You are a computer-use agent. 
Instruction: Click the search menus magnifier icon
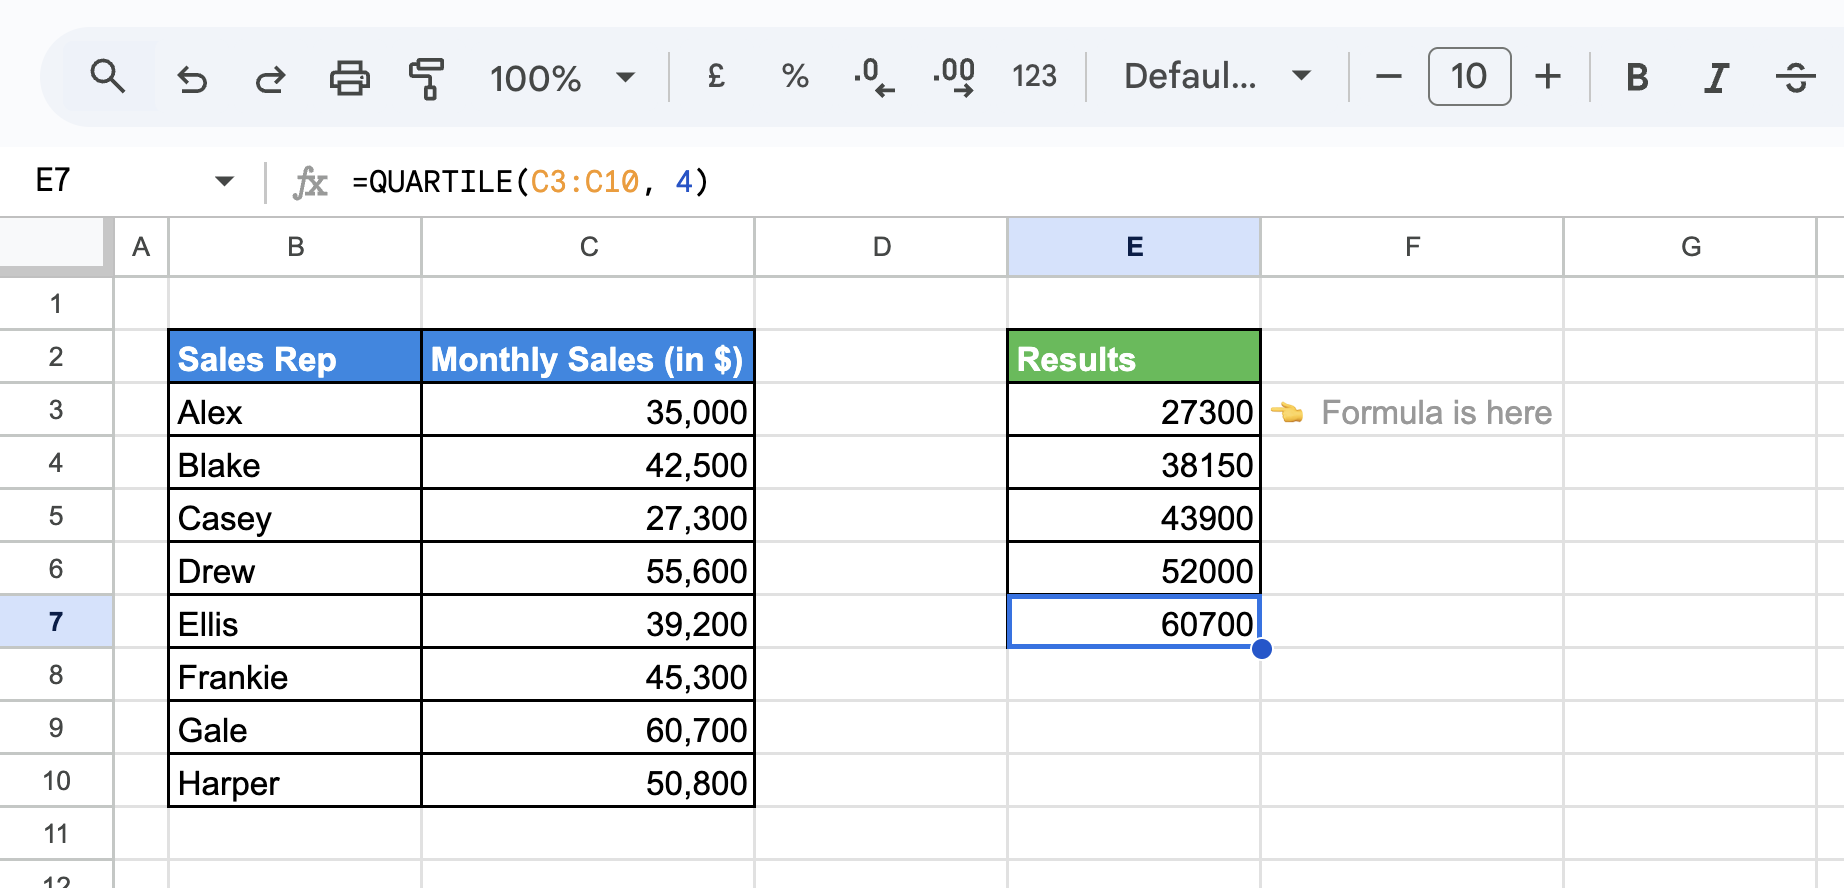(107, 77)
